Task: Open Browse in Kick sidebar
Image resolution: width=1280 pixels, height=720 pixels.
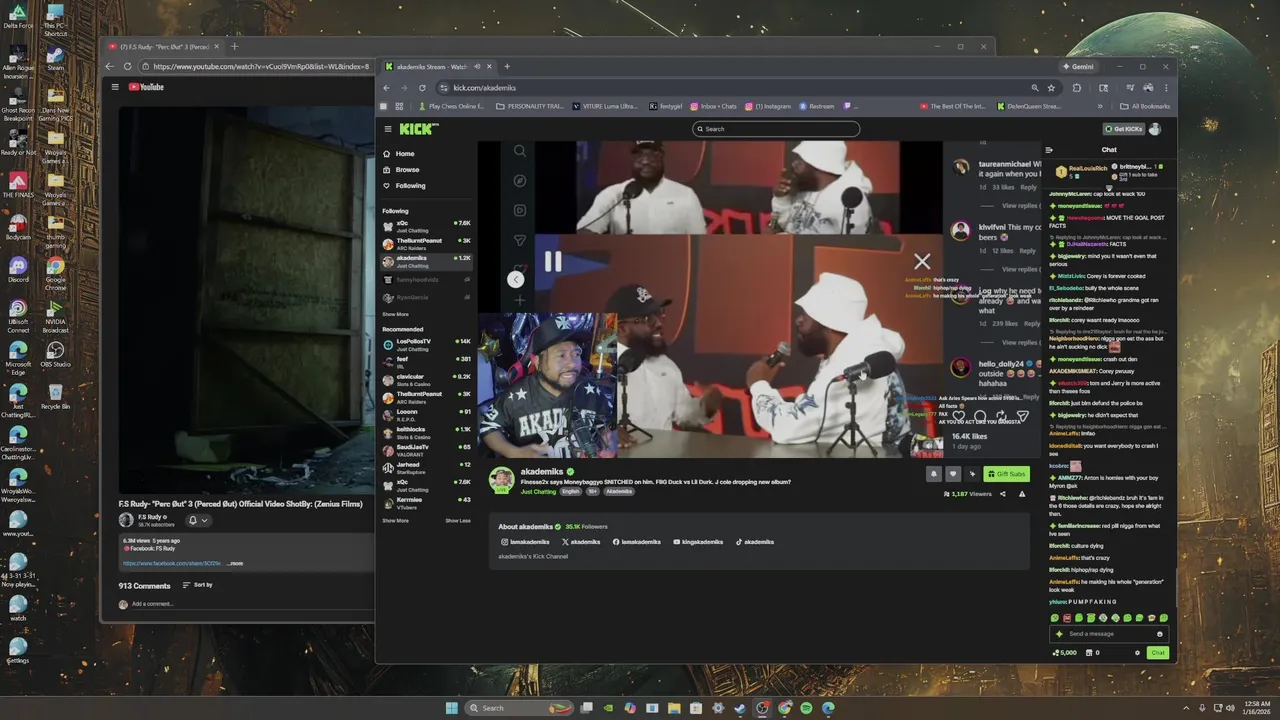Action: 401,170
